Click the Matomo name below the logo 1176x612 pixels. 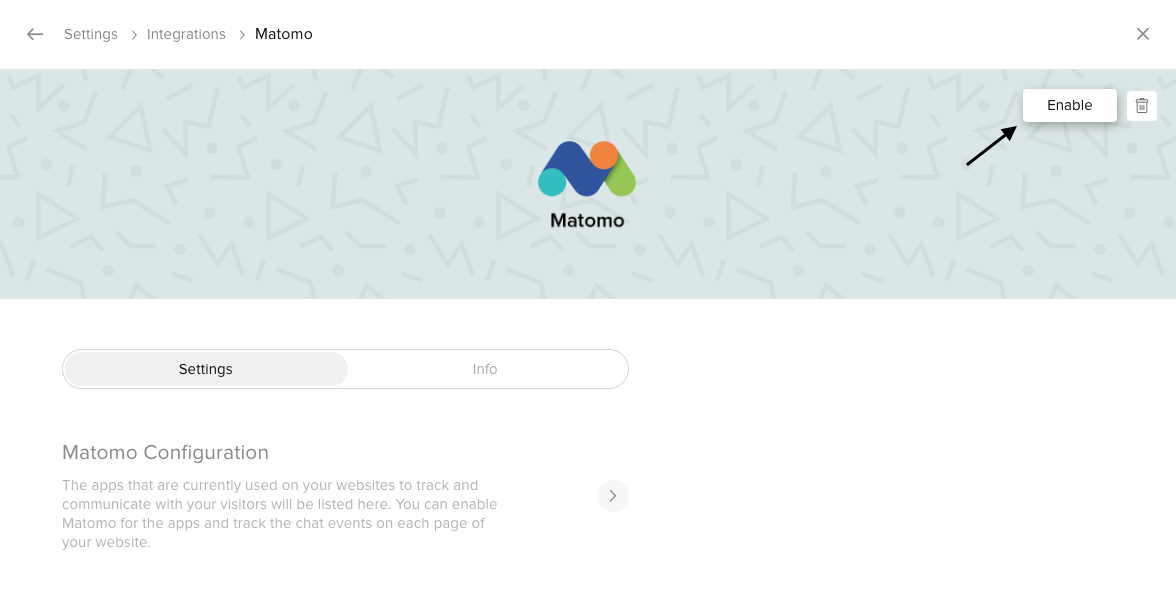(587, 220)
